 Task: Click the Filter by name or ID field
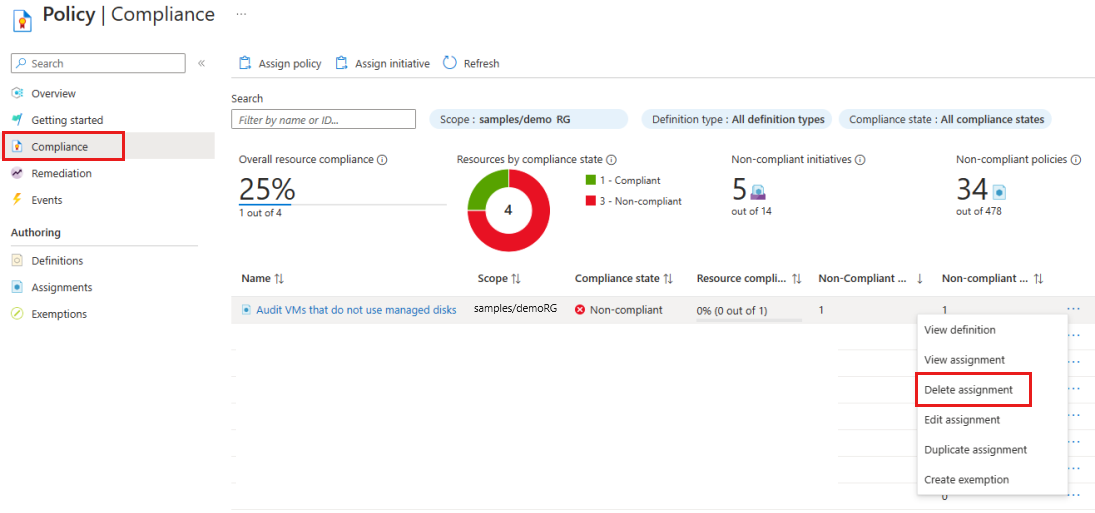point(323,119)
